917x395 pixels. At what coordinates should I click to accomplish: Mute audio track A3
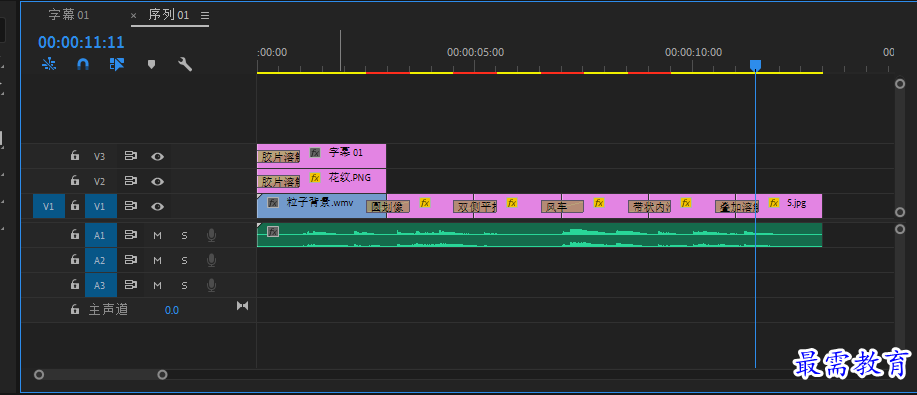[157, 285]
